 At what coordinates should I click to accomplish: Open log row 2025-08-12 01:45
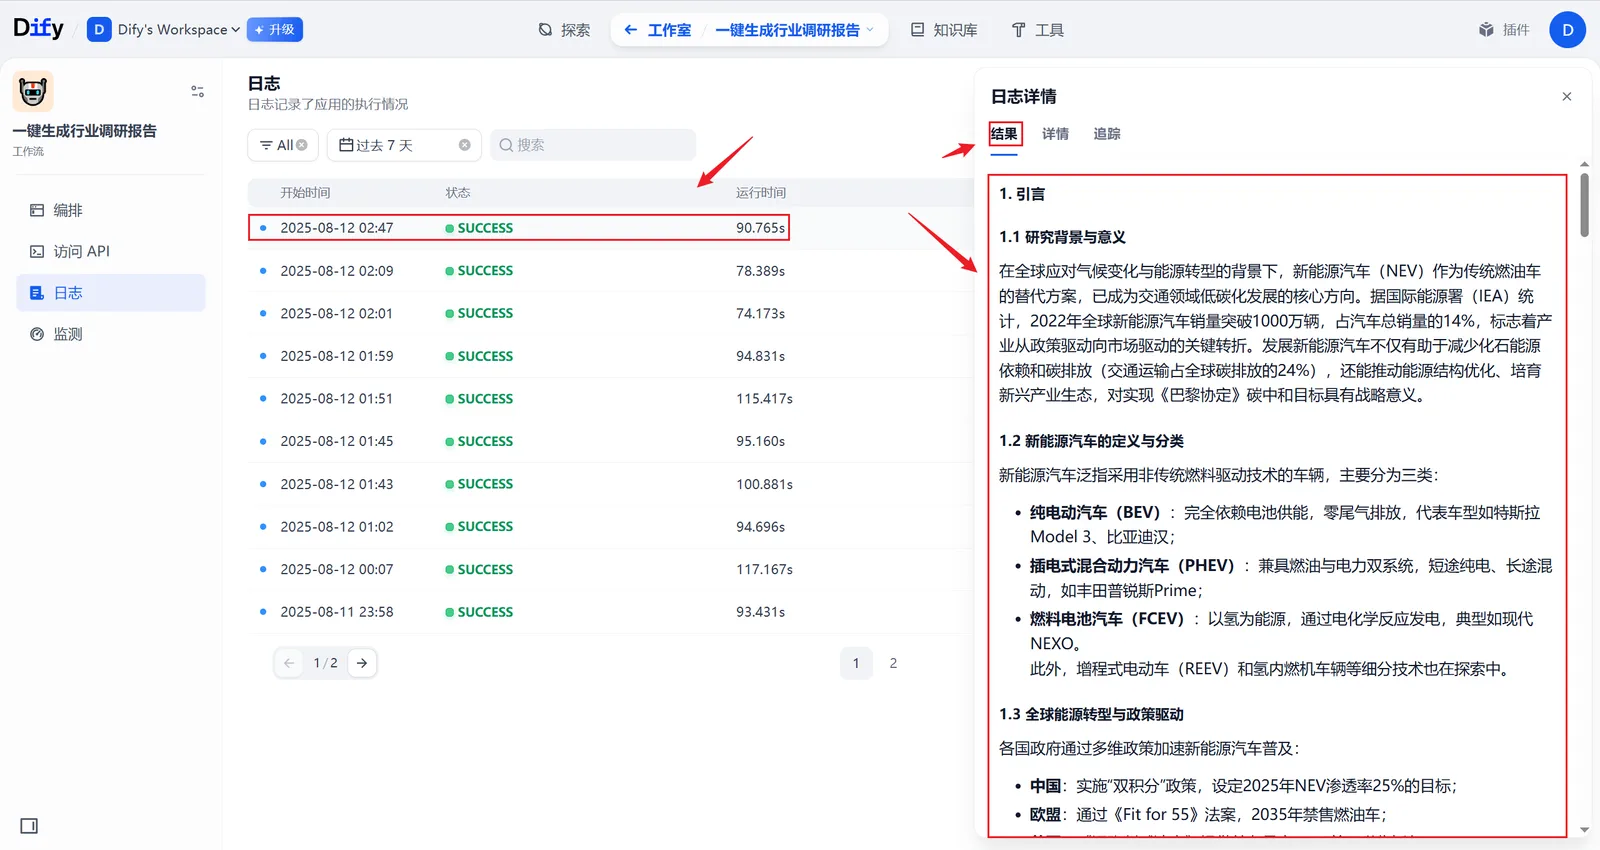[610, 441]
